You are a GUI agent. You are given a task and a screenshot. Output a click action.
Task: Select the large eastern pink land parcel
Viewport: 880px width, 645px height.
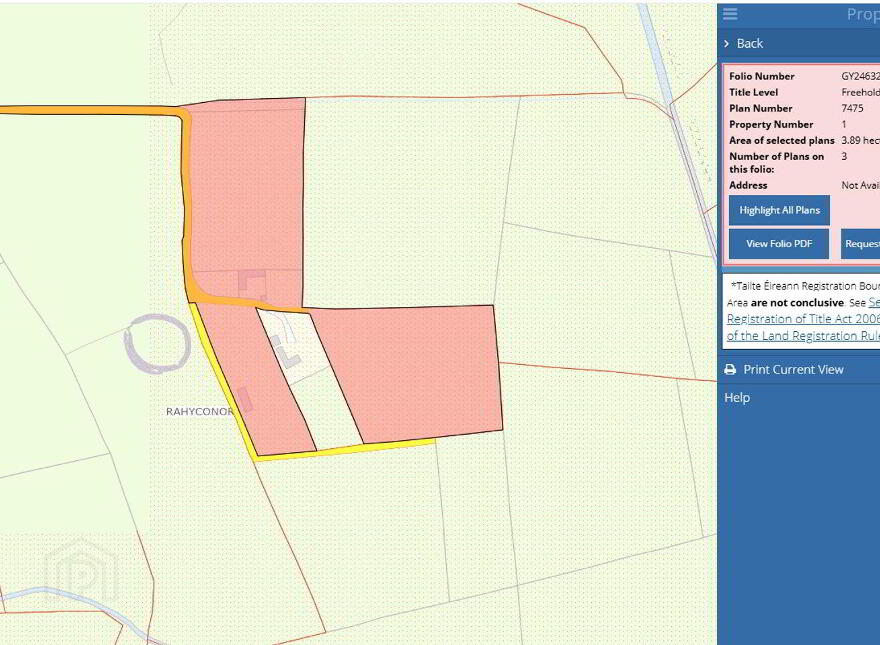click(x=416, y=372)
